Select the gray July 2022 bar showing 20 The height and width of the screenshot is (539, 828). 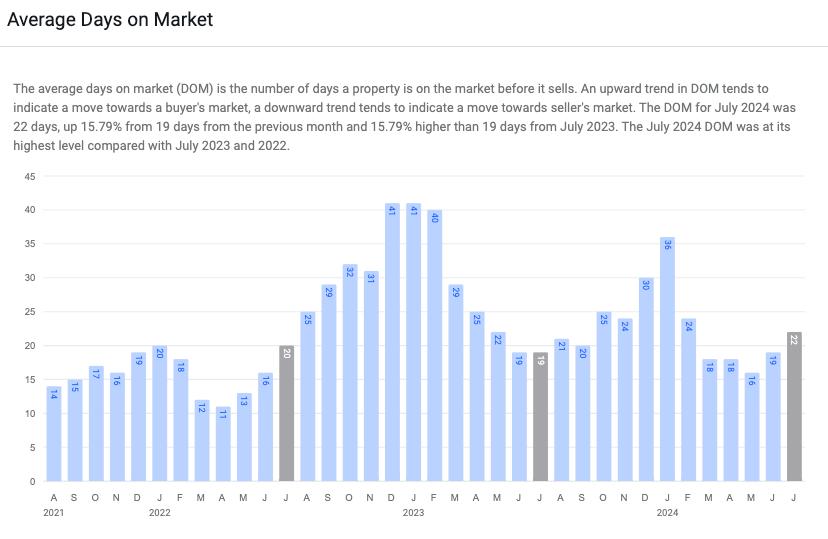coord(287,413)
